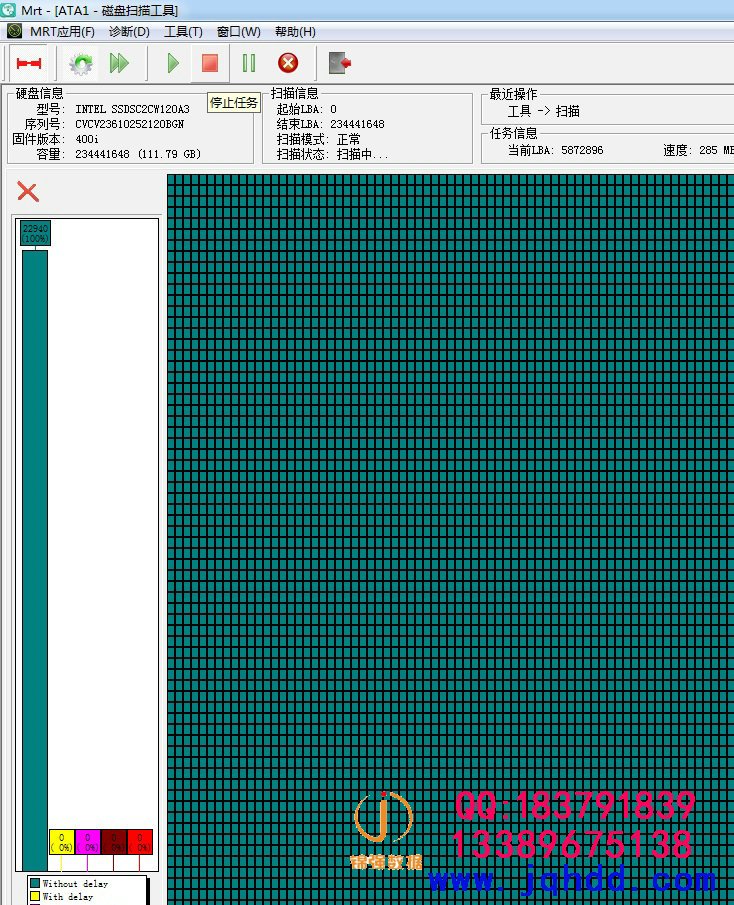Click the 结束LBA value 234441648

(357, 124)
